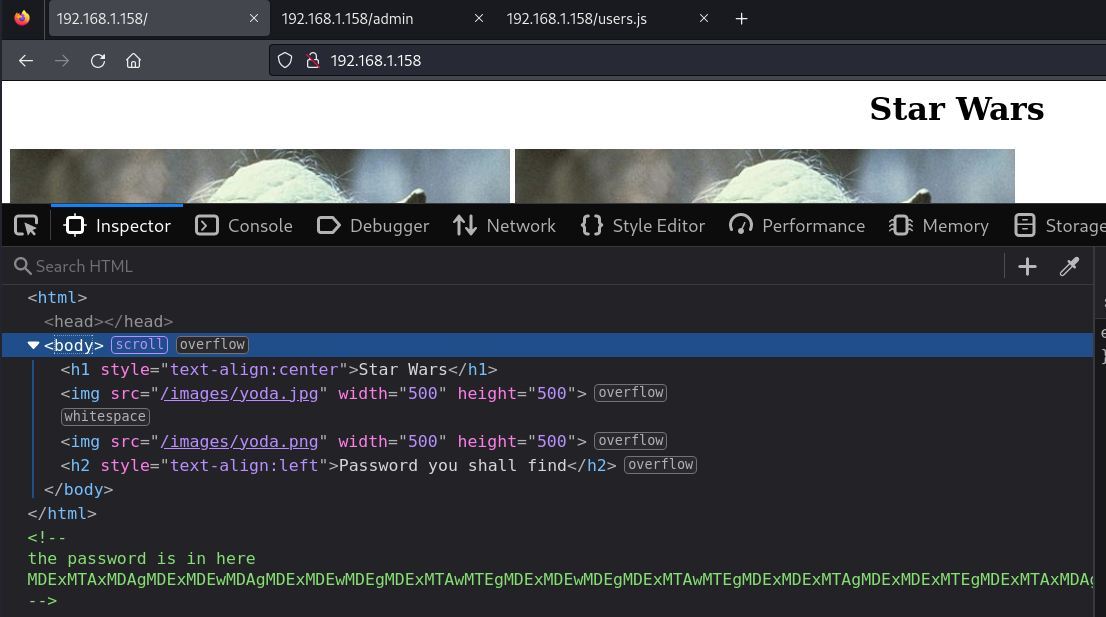Toggle the scroll badge on body
The width and height of the screenshot is (1106, 617).
click(140, 345)
